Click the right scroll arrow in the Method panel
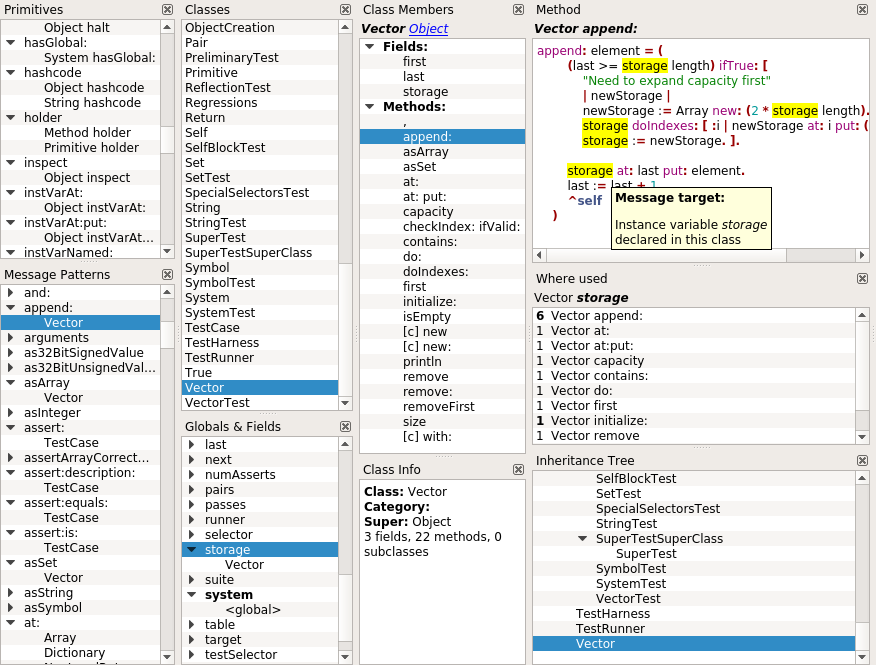 [860, 254]
